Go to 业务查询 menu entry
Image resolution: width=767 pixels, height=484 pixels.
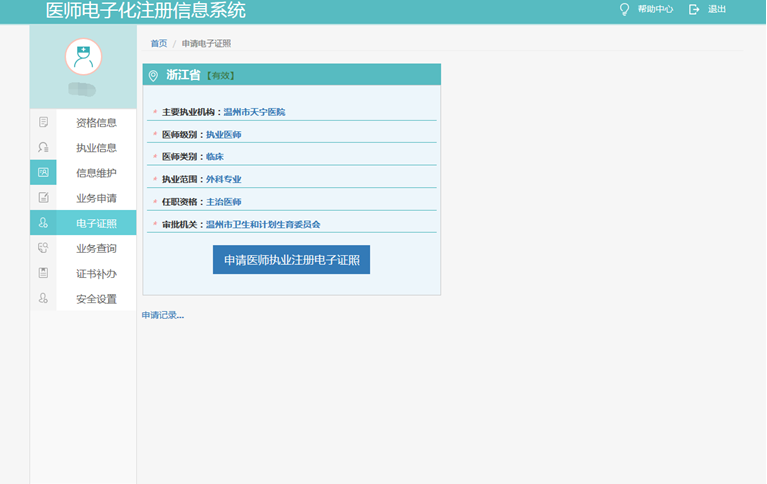coord(96,248)
